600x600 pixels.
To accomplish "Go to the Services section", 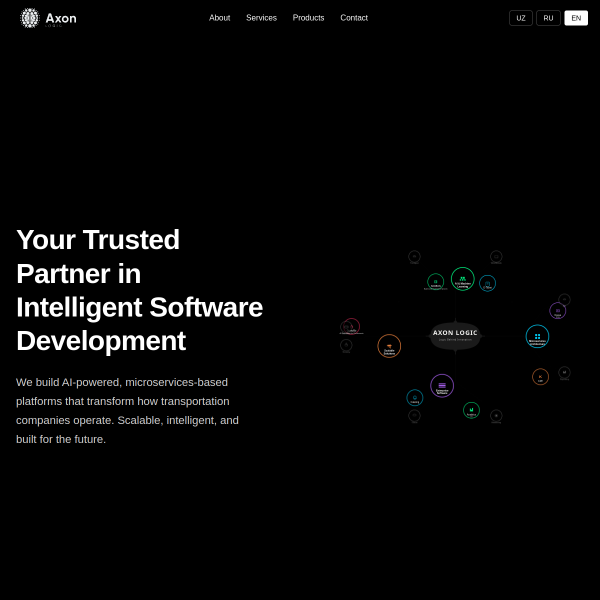I will [x=261, y=18].
